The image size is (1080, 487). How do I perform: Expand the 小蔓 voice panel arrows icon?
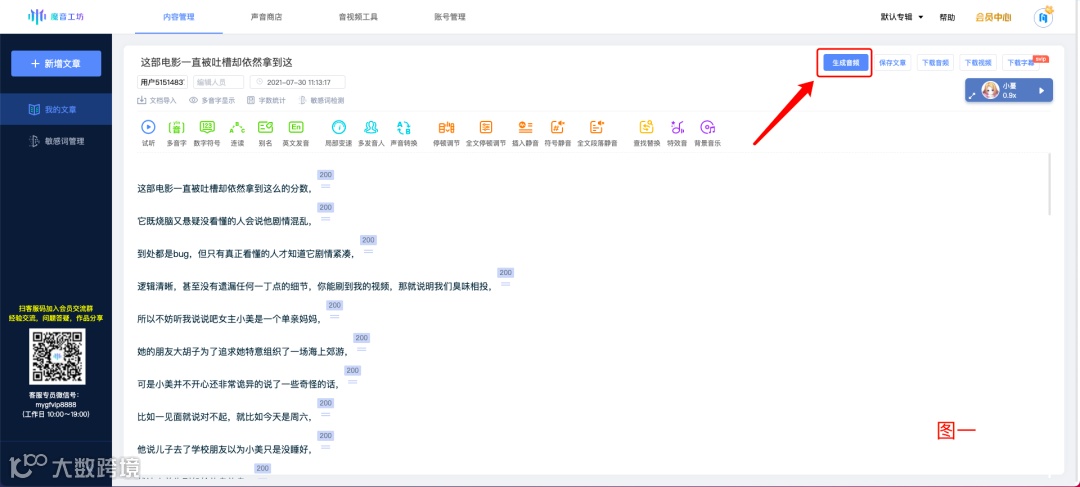coord(973,96)
